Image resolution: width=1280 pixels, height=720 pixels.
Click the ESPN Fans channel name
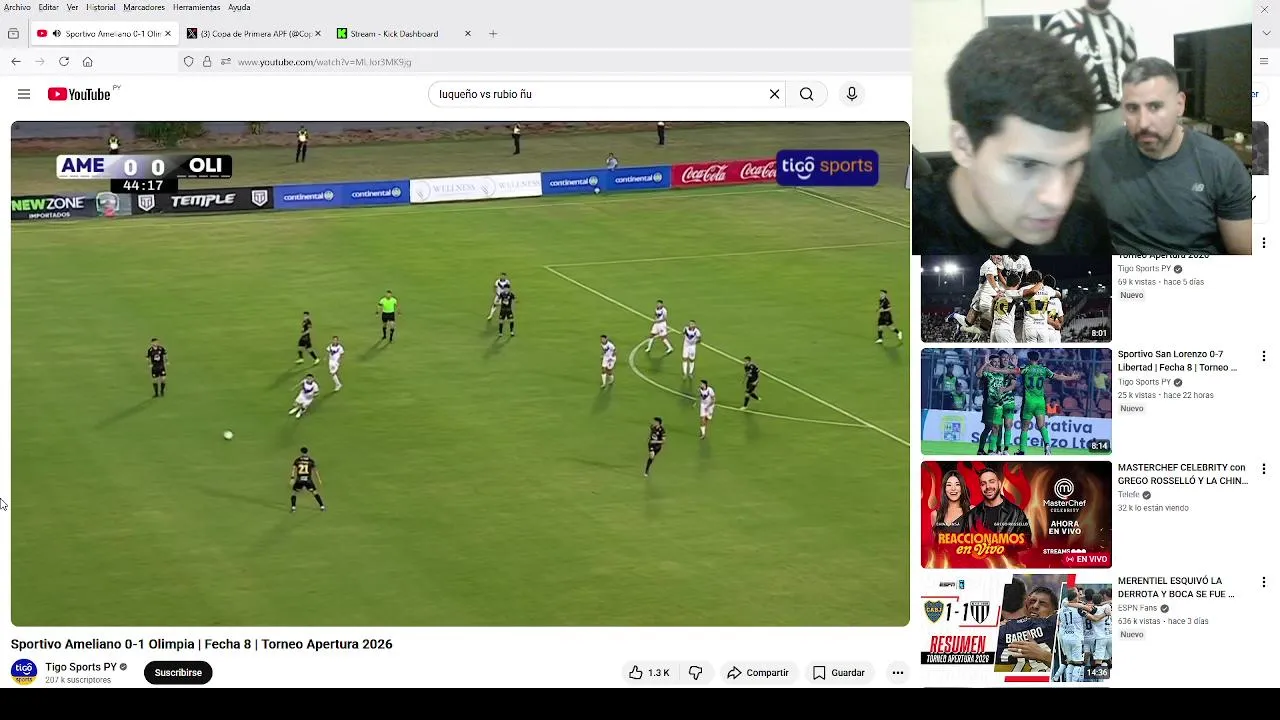[1137, 608]
